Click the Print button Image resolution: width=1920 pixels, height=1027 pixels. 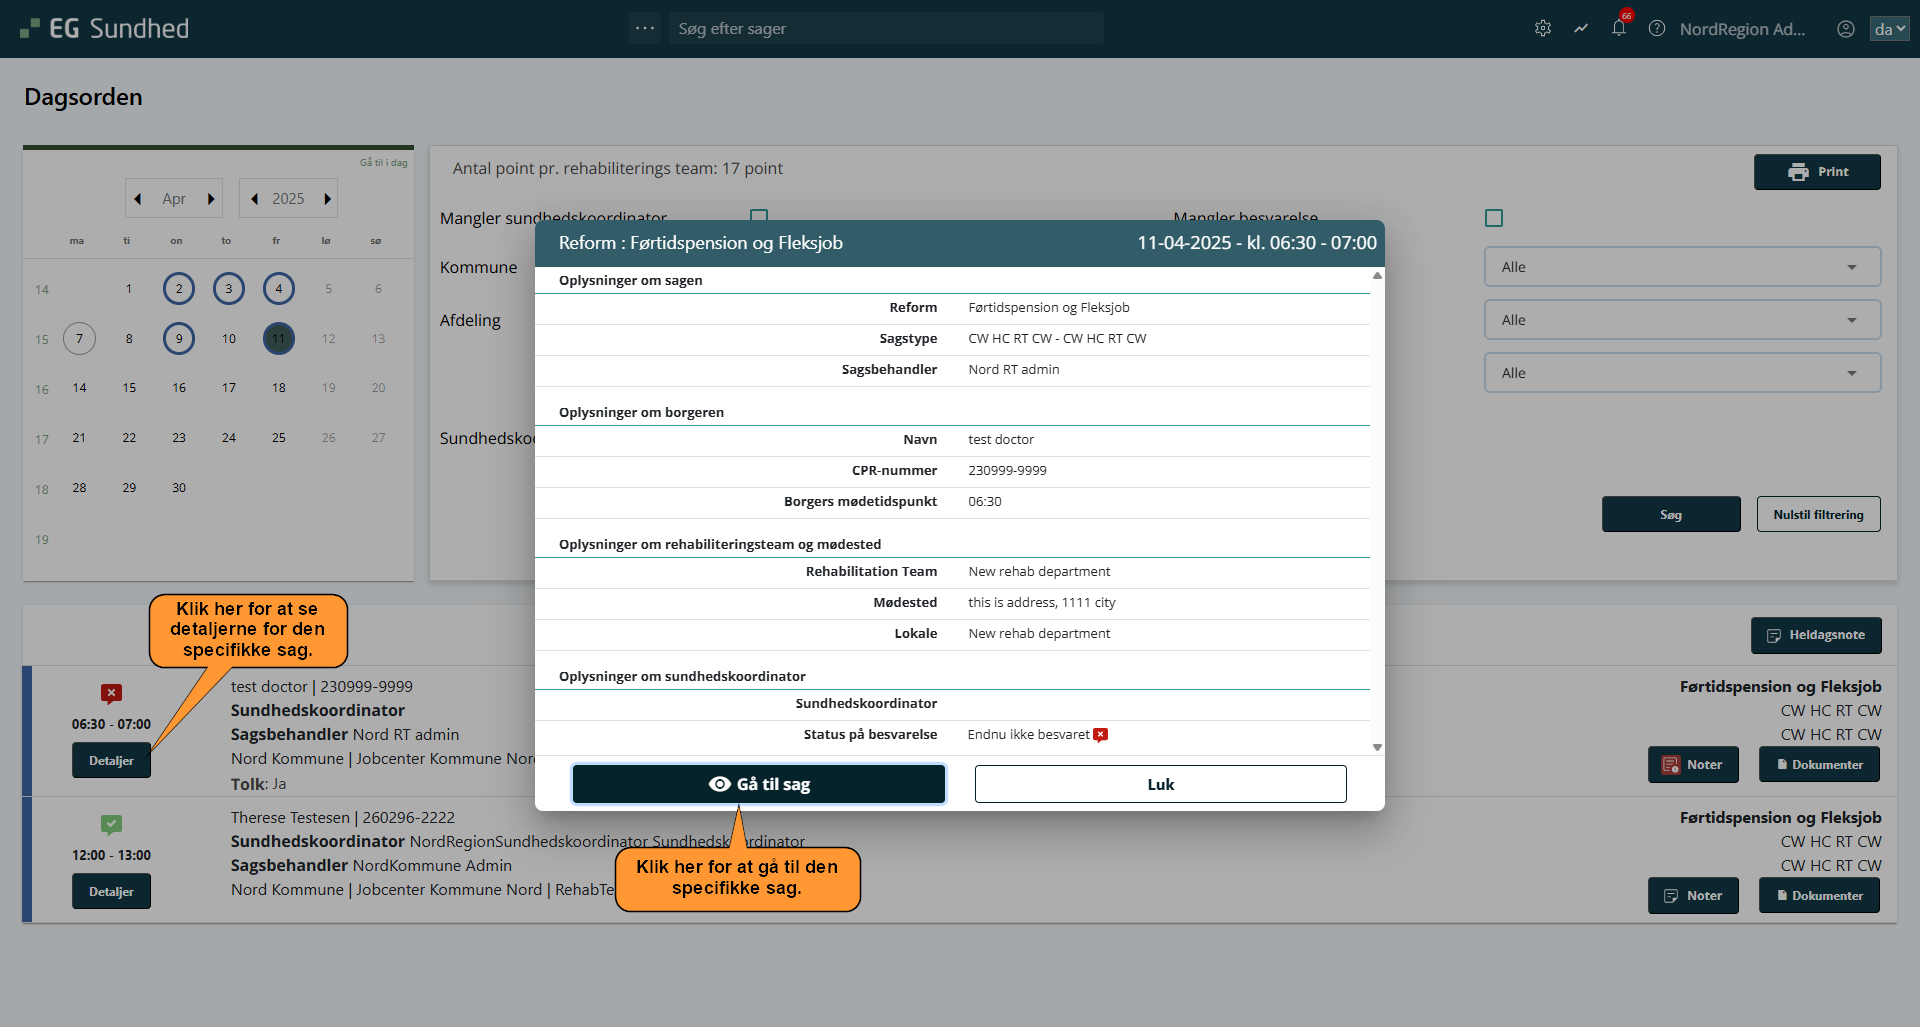[1816, 172]
